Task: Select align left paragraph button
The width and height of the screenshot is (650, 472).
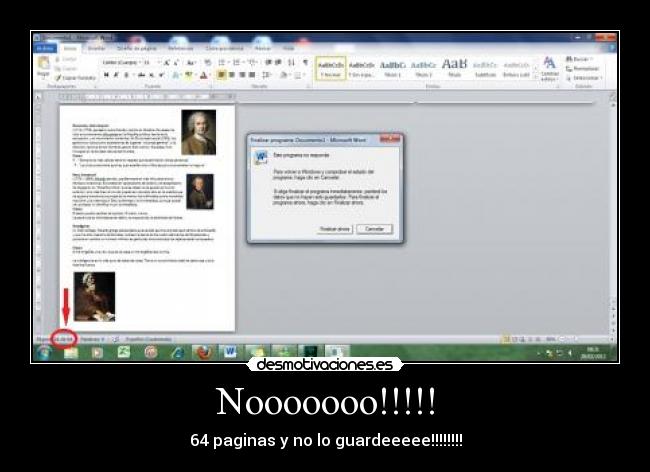Action: pyautogui.click(x=221, y=75)
